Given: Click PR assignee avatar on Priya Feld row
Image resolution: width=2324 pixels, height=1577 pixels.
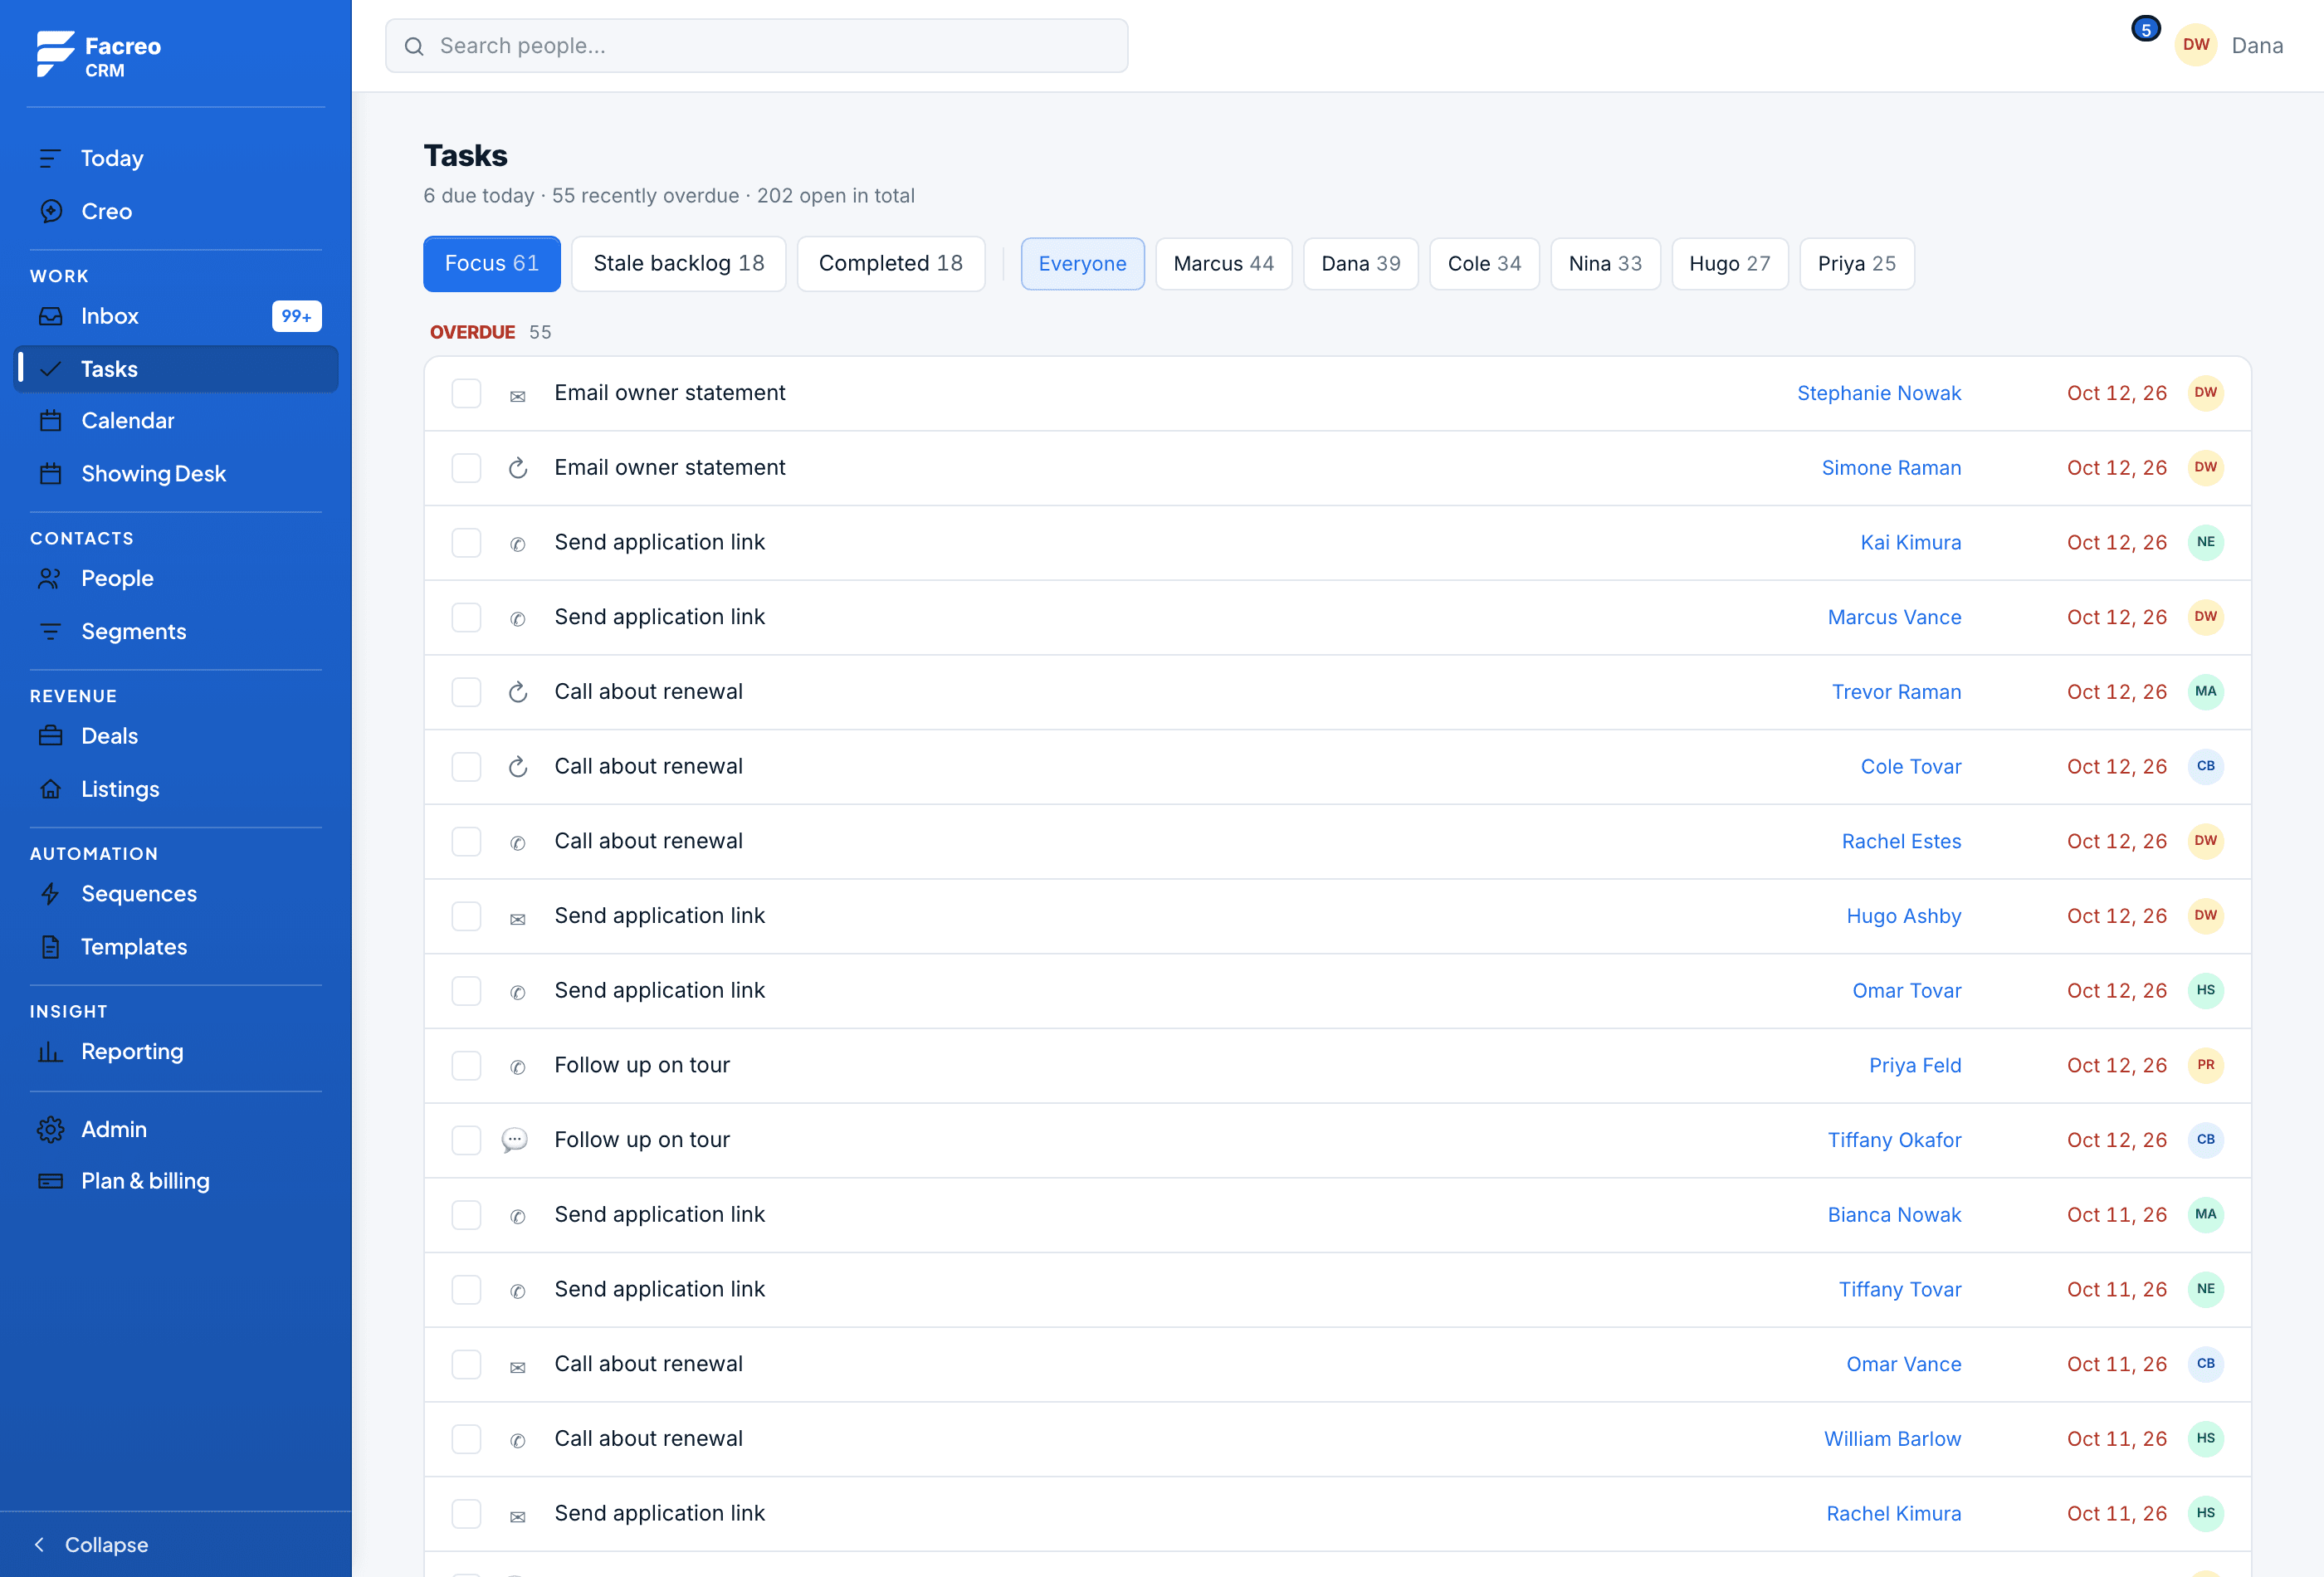Looking at the screenshot, I should pos(2205,1065).
